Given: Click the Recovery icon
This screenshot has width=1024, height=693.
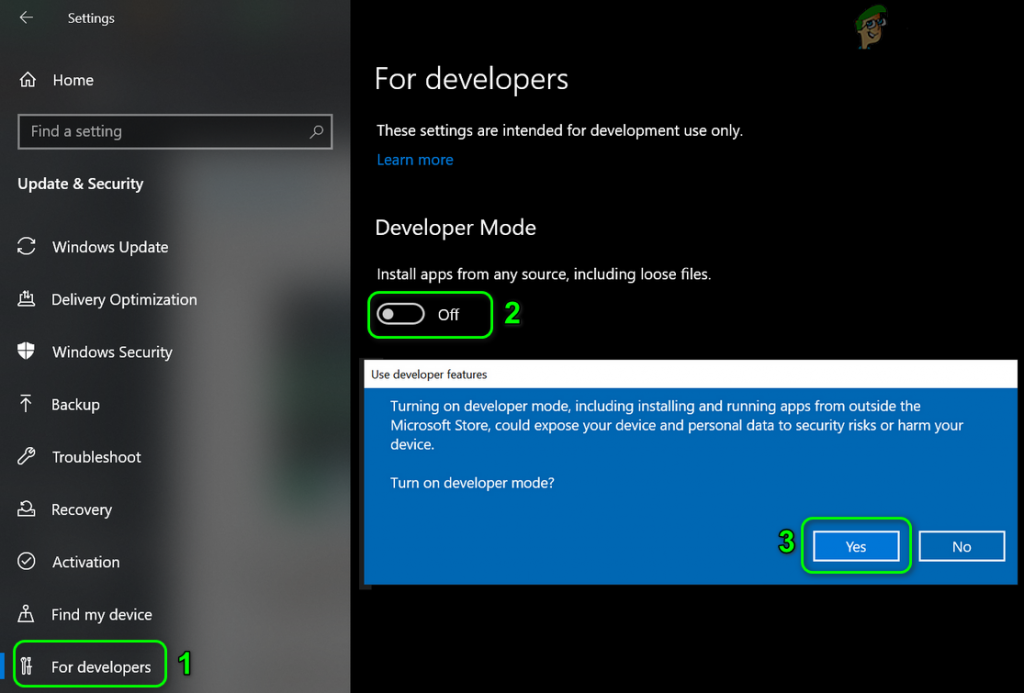Looking at the screenshot, I should pos(26,509).
